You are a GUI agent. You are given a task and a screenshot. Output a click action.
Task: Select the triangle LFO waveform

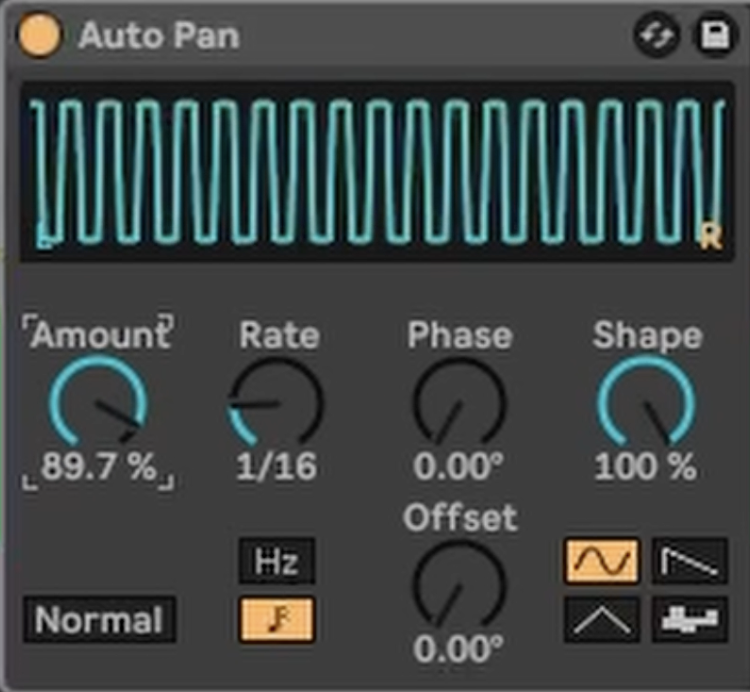tap(602, 620)
